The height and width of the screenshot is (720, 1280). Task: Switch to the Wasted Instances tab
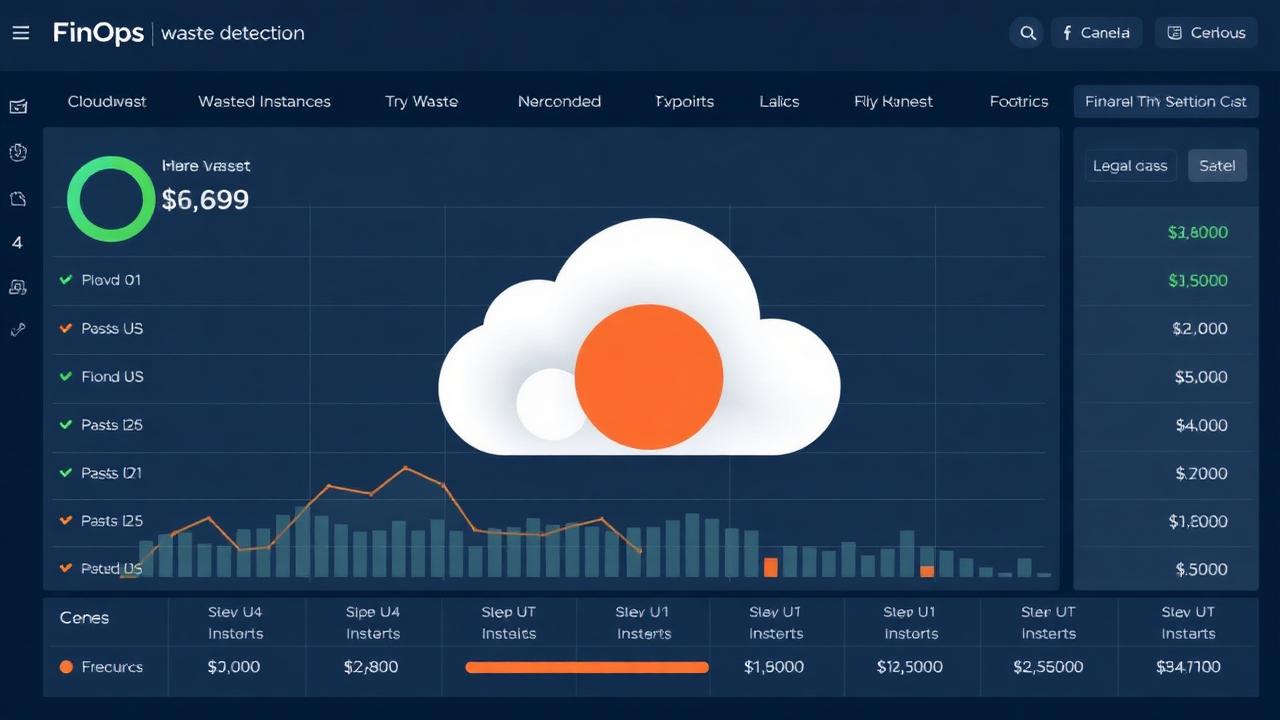(x=264, y=101)
